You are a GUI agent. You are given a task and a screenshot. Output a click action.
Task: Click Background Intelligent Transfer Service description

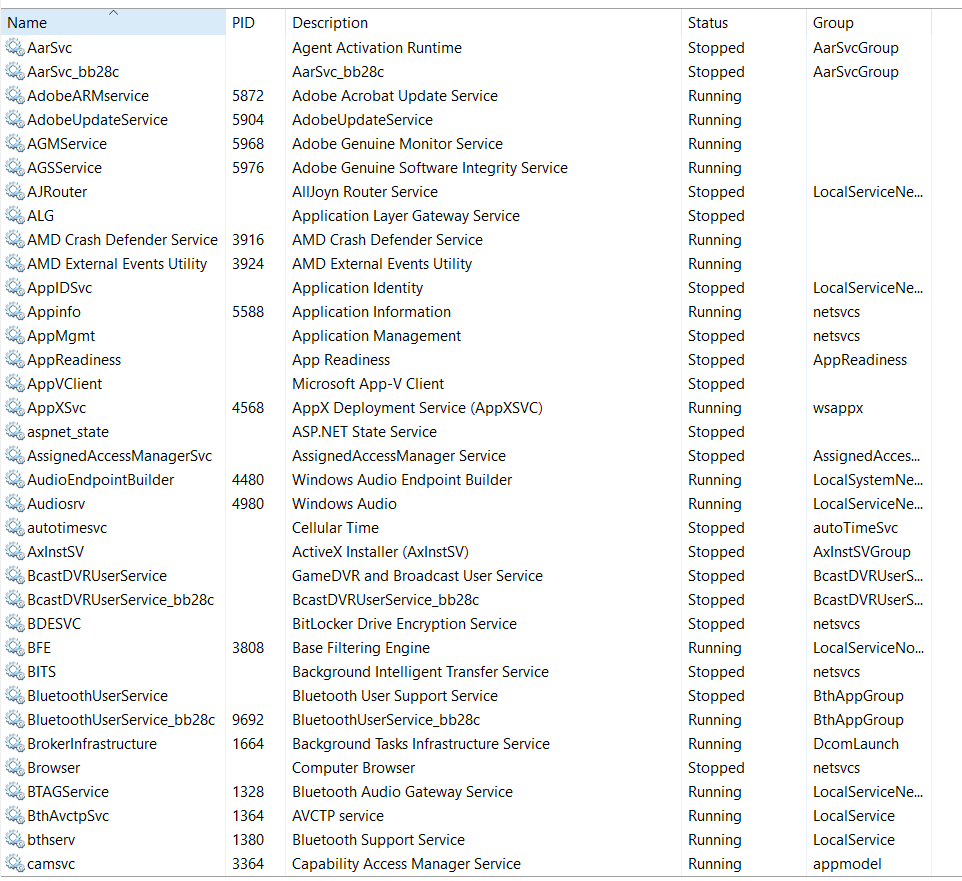420,671
